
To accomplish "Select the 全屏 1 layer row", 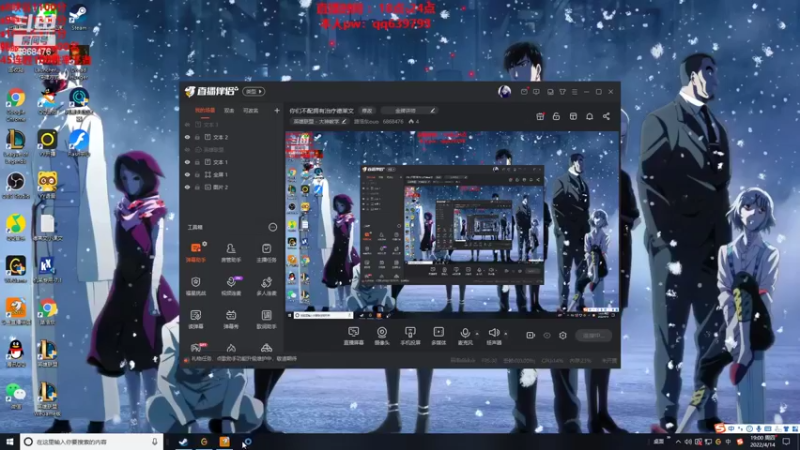I will [232, 174].
